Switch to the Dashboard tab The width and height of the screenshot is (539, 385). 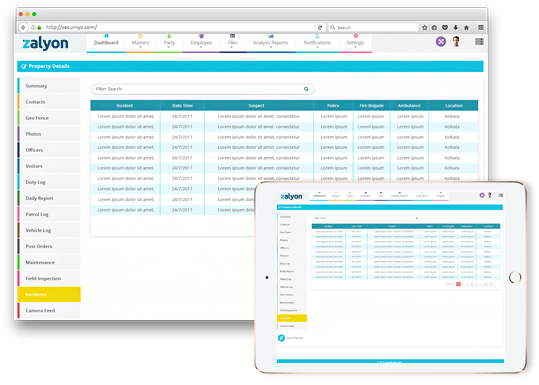click(106, 43)
